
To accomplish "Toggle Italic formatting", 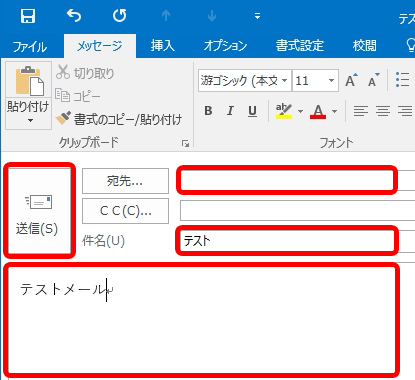I will [230, 111].
